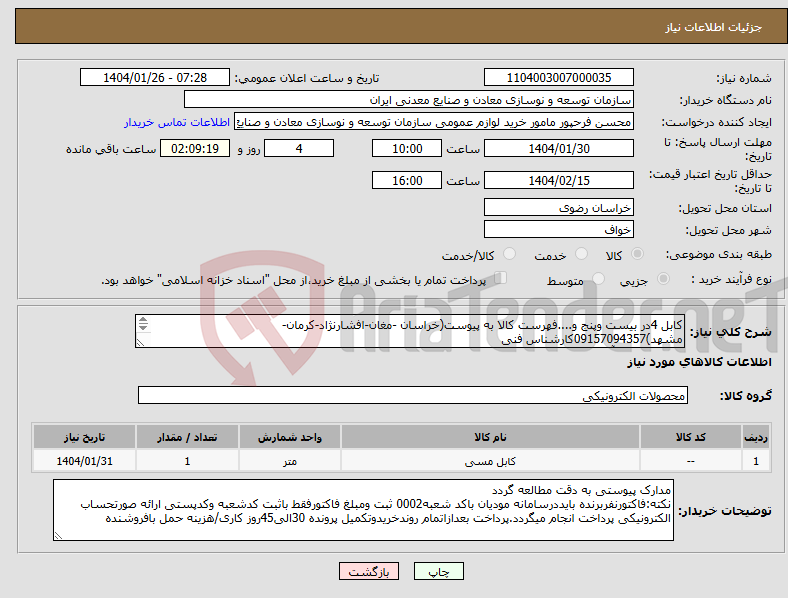Click the شماره نیاز number field
The image size is (788, 598).
558,77
